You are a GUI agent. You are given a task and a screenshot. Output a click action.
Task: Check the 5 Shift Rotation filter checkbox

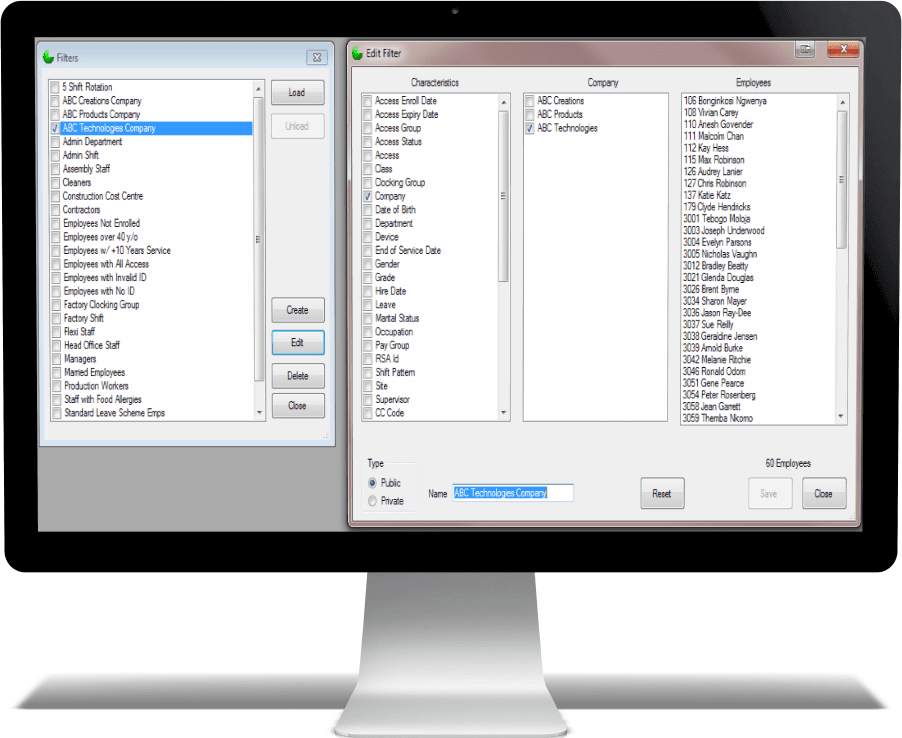[55, 87]
